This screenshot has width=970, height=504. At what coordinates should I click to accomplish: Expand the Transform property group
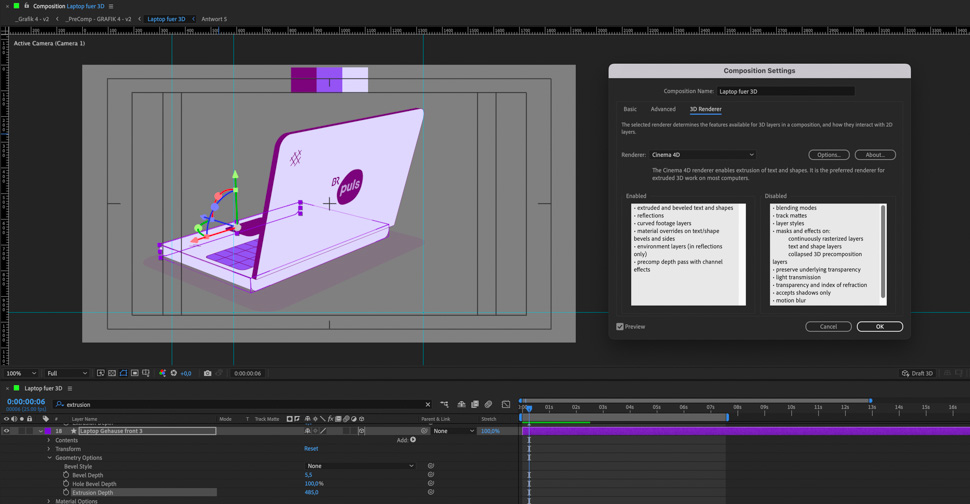49,449
